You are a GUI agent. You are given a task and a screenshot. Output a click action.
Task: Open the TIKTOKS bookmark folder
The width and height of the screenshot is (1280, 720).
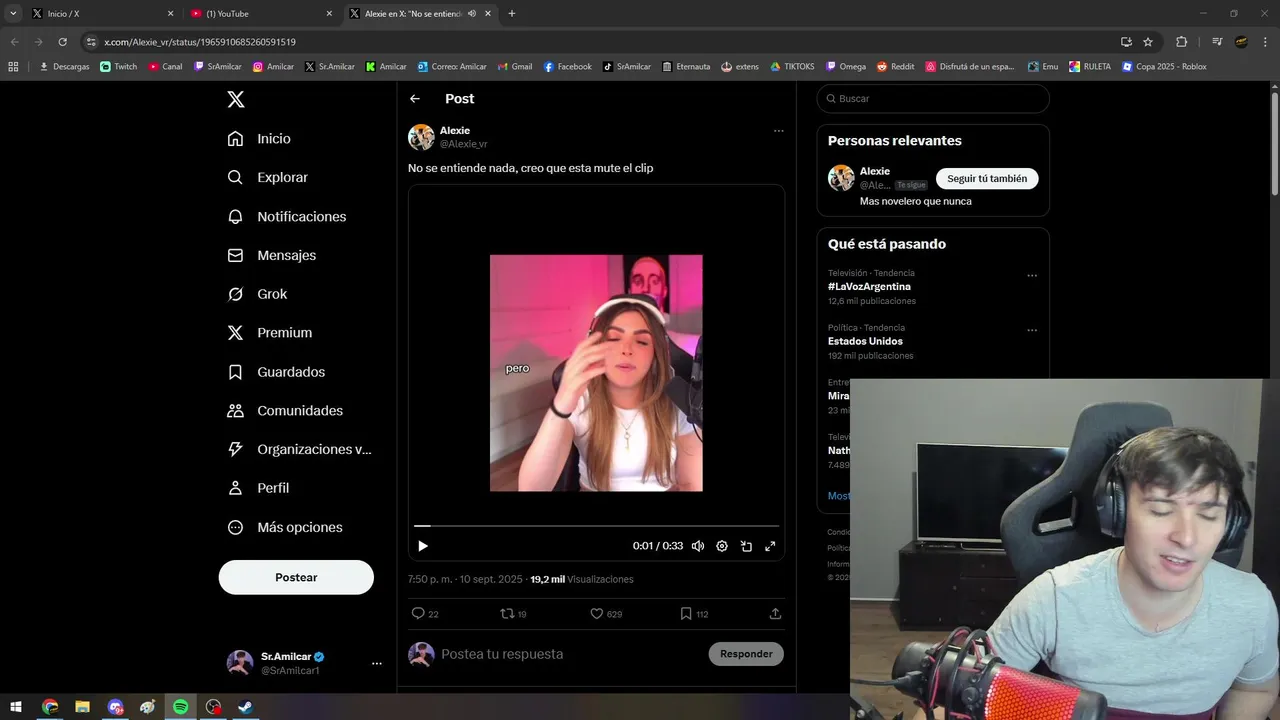pos(792,67)
